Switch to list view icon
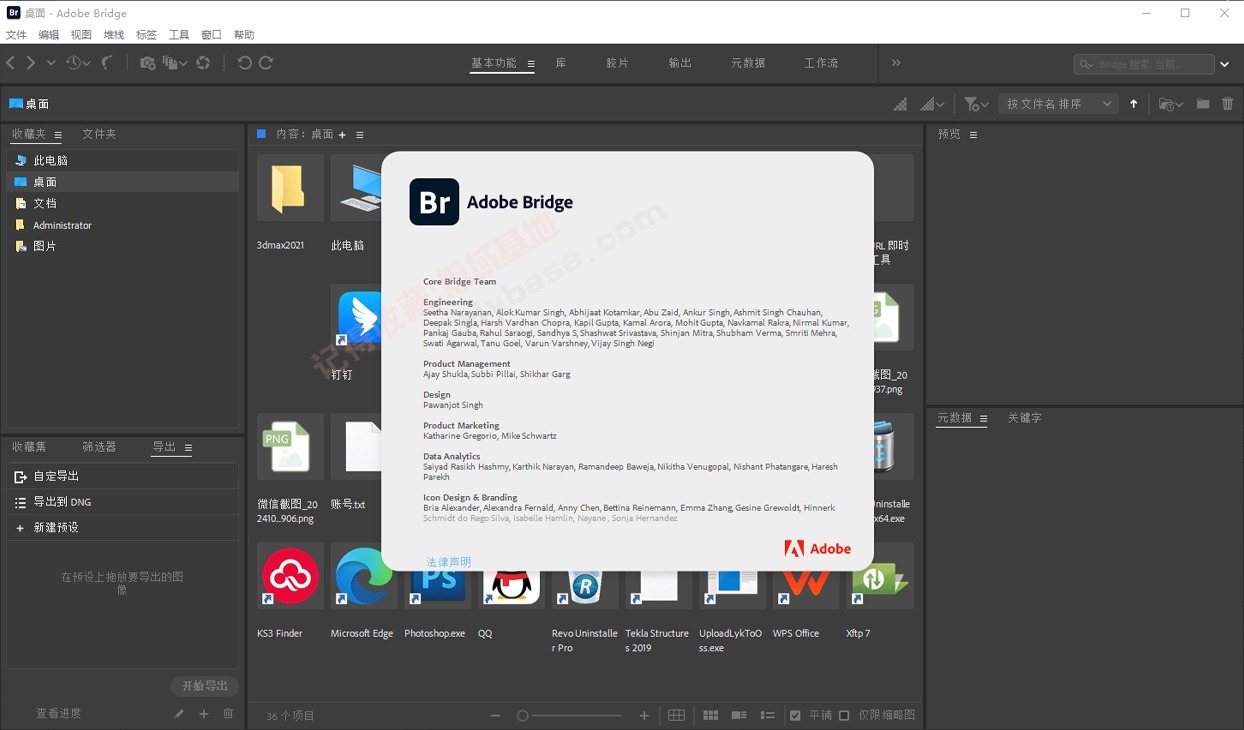This screenshot has height=730, width=1244. coord(768,715)
